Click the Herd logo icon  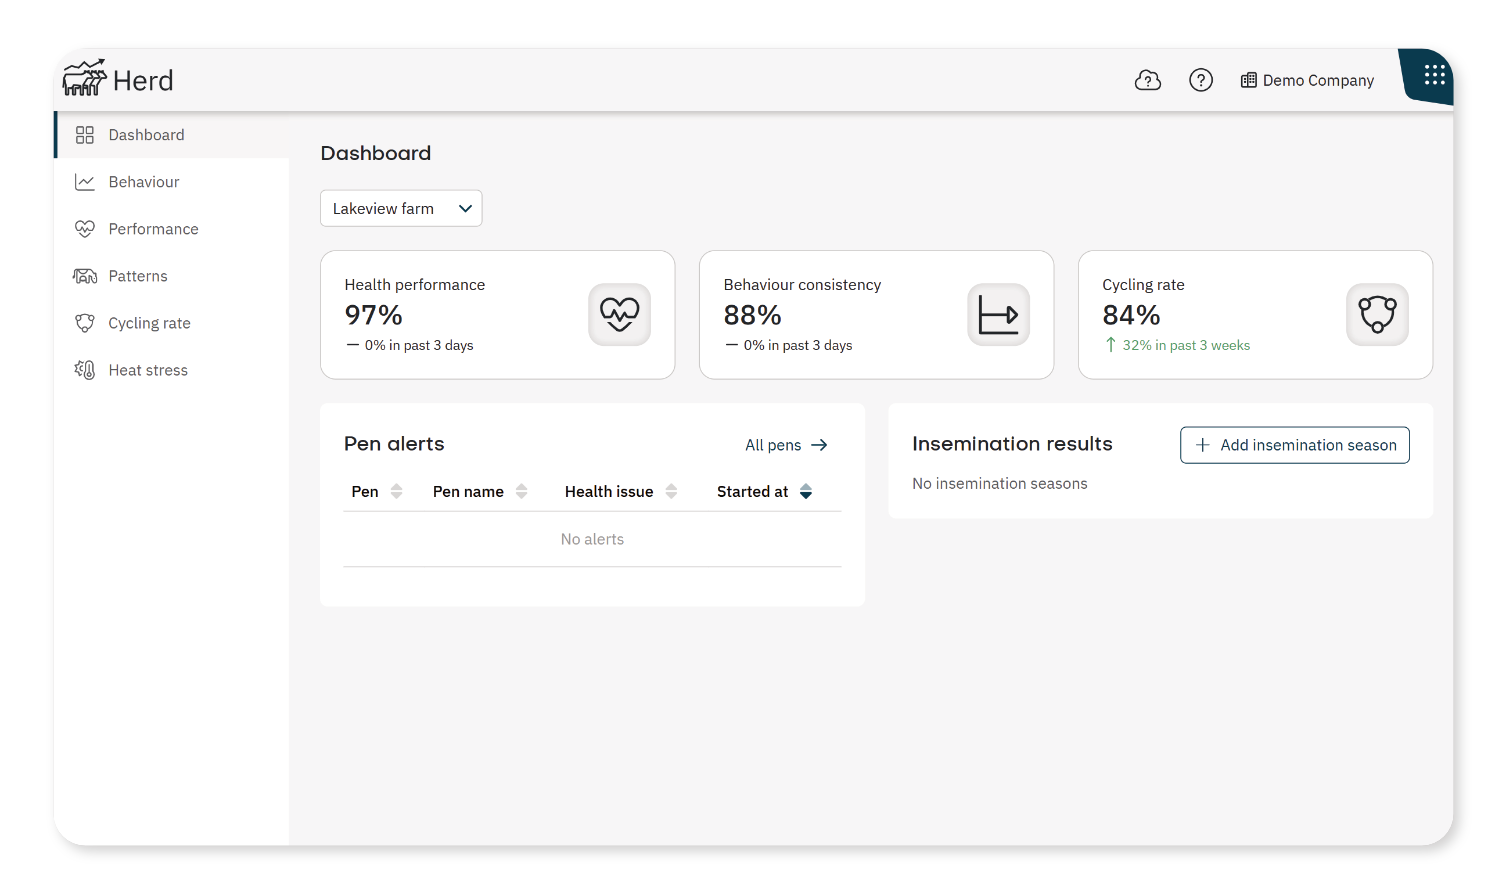tap(84, 78)
